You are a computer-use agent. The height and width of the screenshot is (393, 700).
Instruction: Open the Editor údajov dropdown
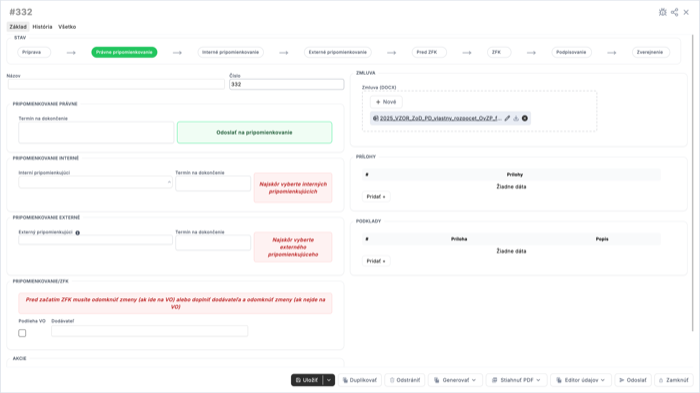click(580, 380)
